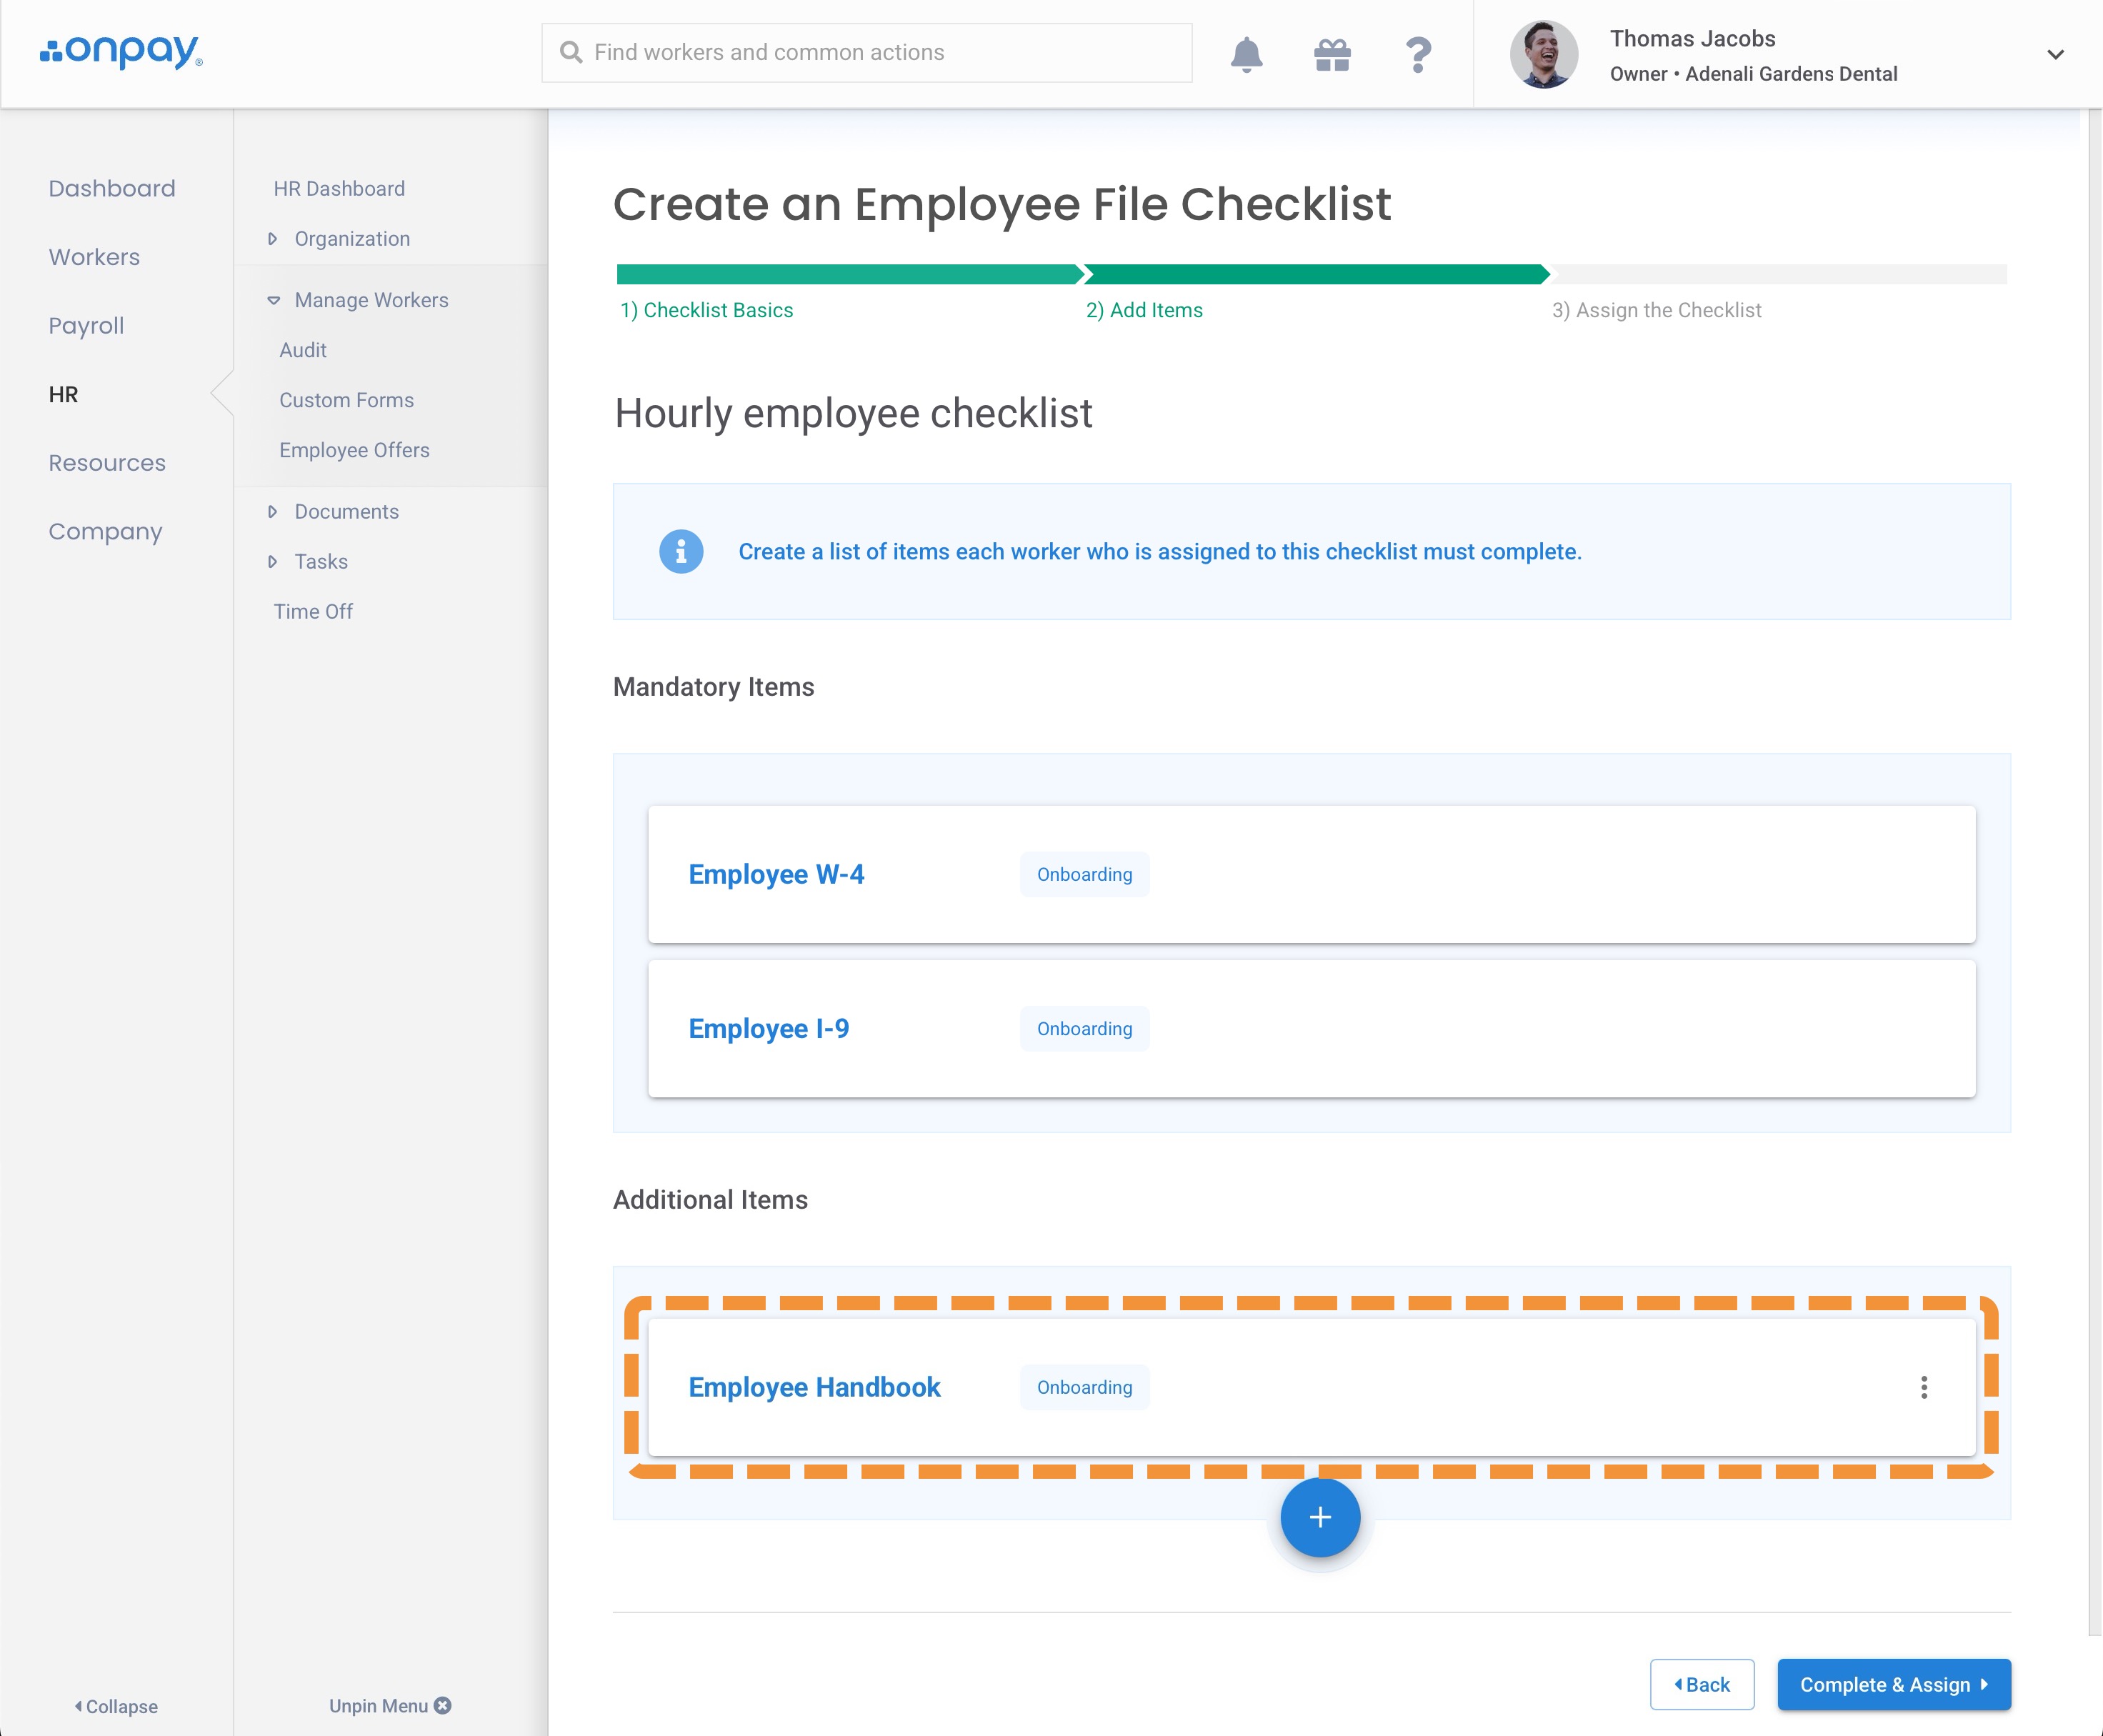The width and height of the screenshot is (2103, 1736).
Task: Unpin the side menu
Action: coord(389,1705)
